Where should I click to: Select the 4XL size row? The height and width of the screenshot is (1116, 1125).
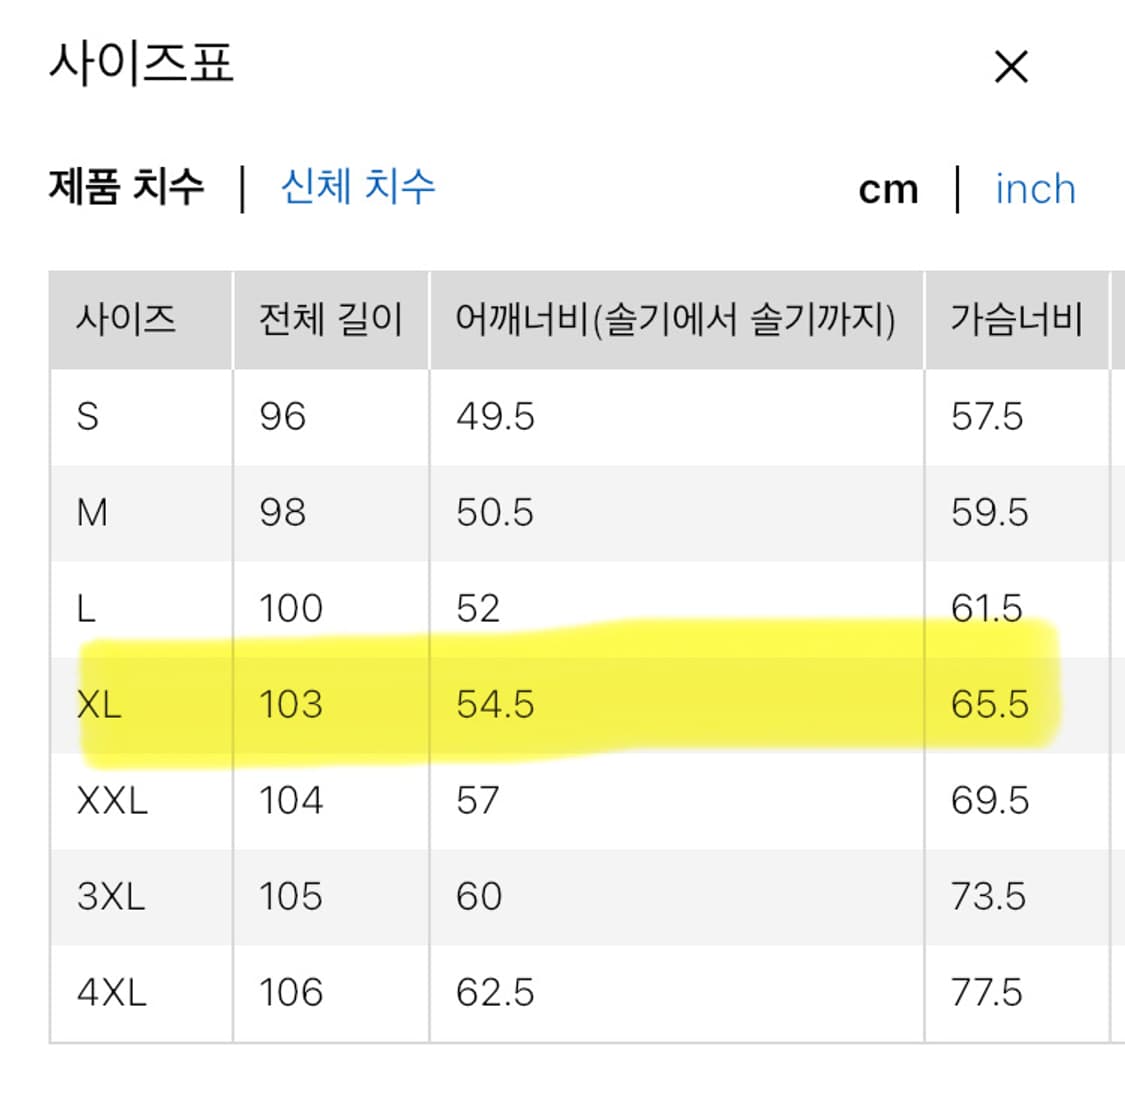(110, 992)
